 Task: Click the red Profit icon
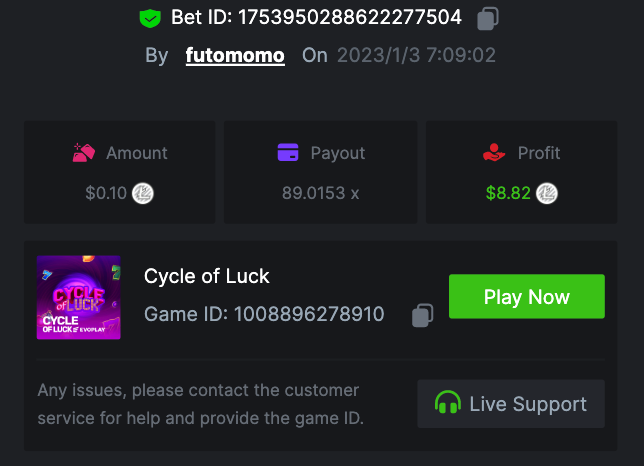[493, 153]
